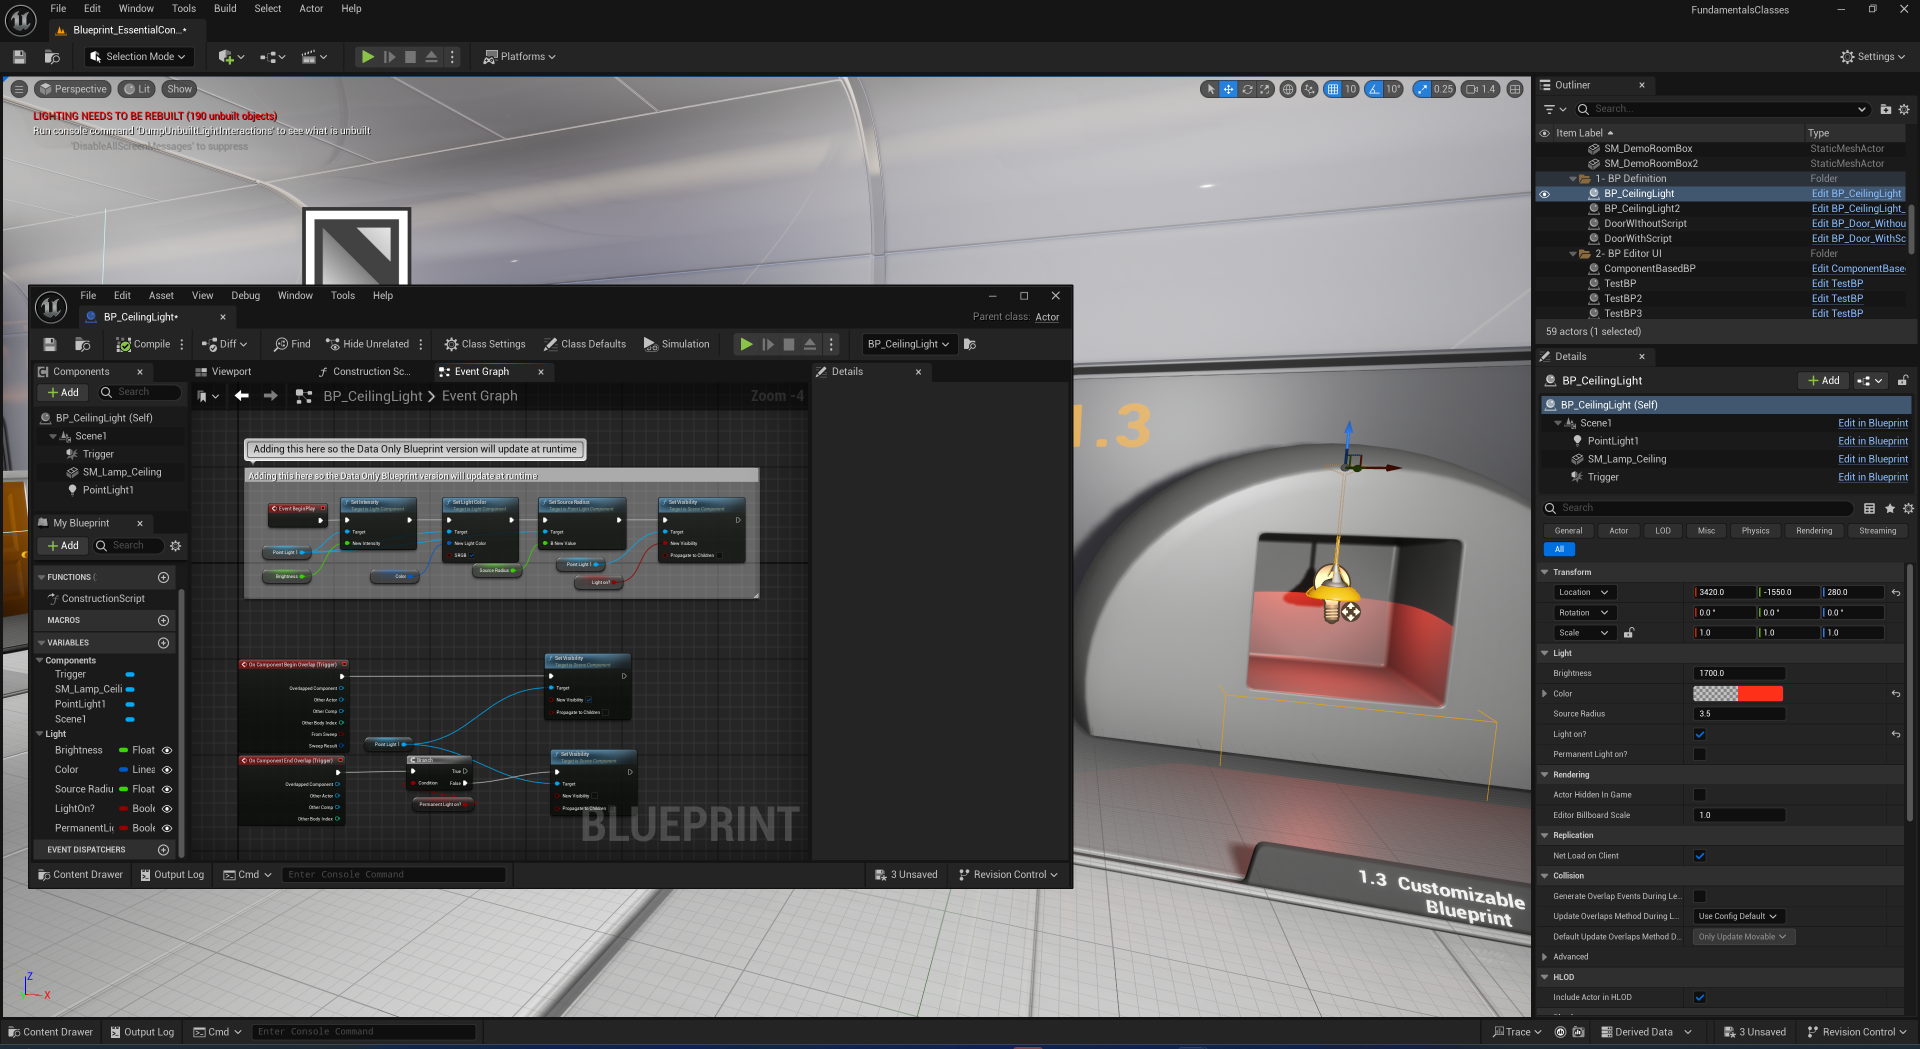
Task: Click the 'Edit BP_CeilingLight' link in Outliner
Action: (x=1856, y=194)
